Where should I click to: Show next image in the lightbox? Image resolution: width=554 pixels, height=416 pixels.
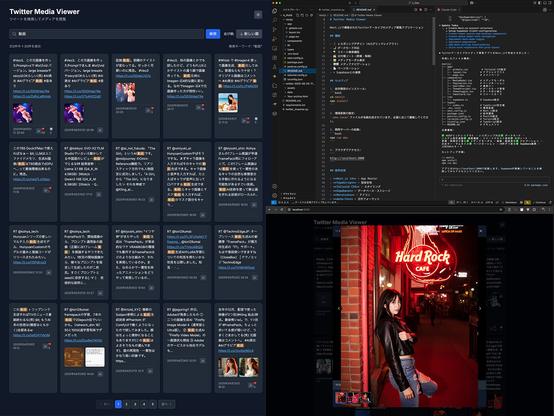click(x=480, y=308)
